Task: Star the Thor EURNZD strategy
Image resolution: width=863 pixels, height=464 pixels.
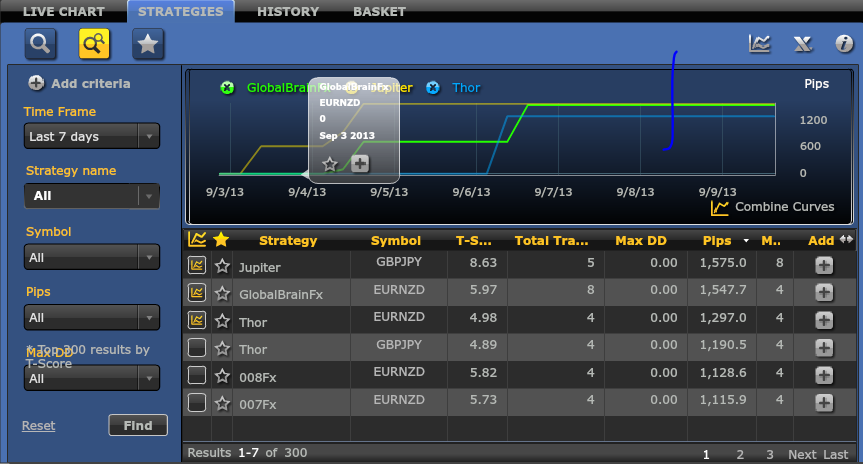Action: (x=222, y=321)
